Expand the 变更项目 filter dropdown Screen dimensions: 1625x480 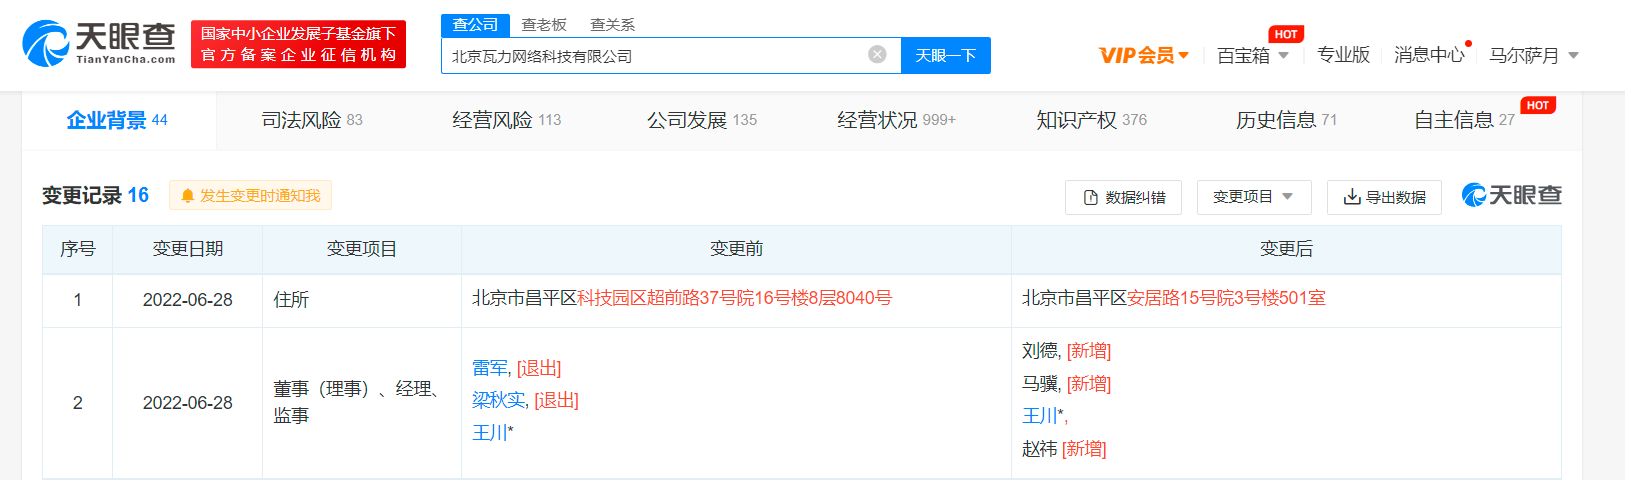tap(1254, 197)
